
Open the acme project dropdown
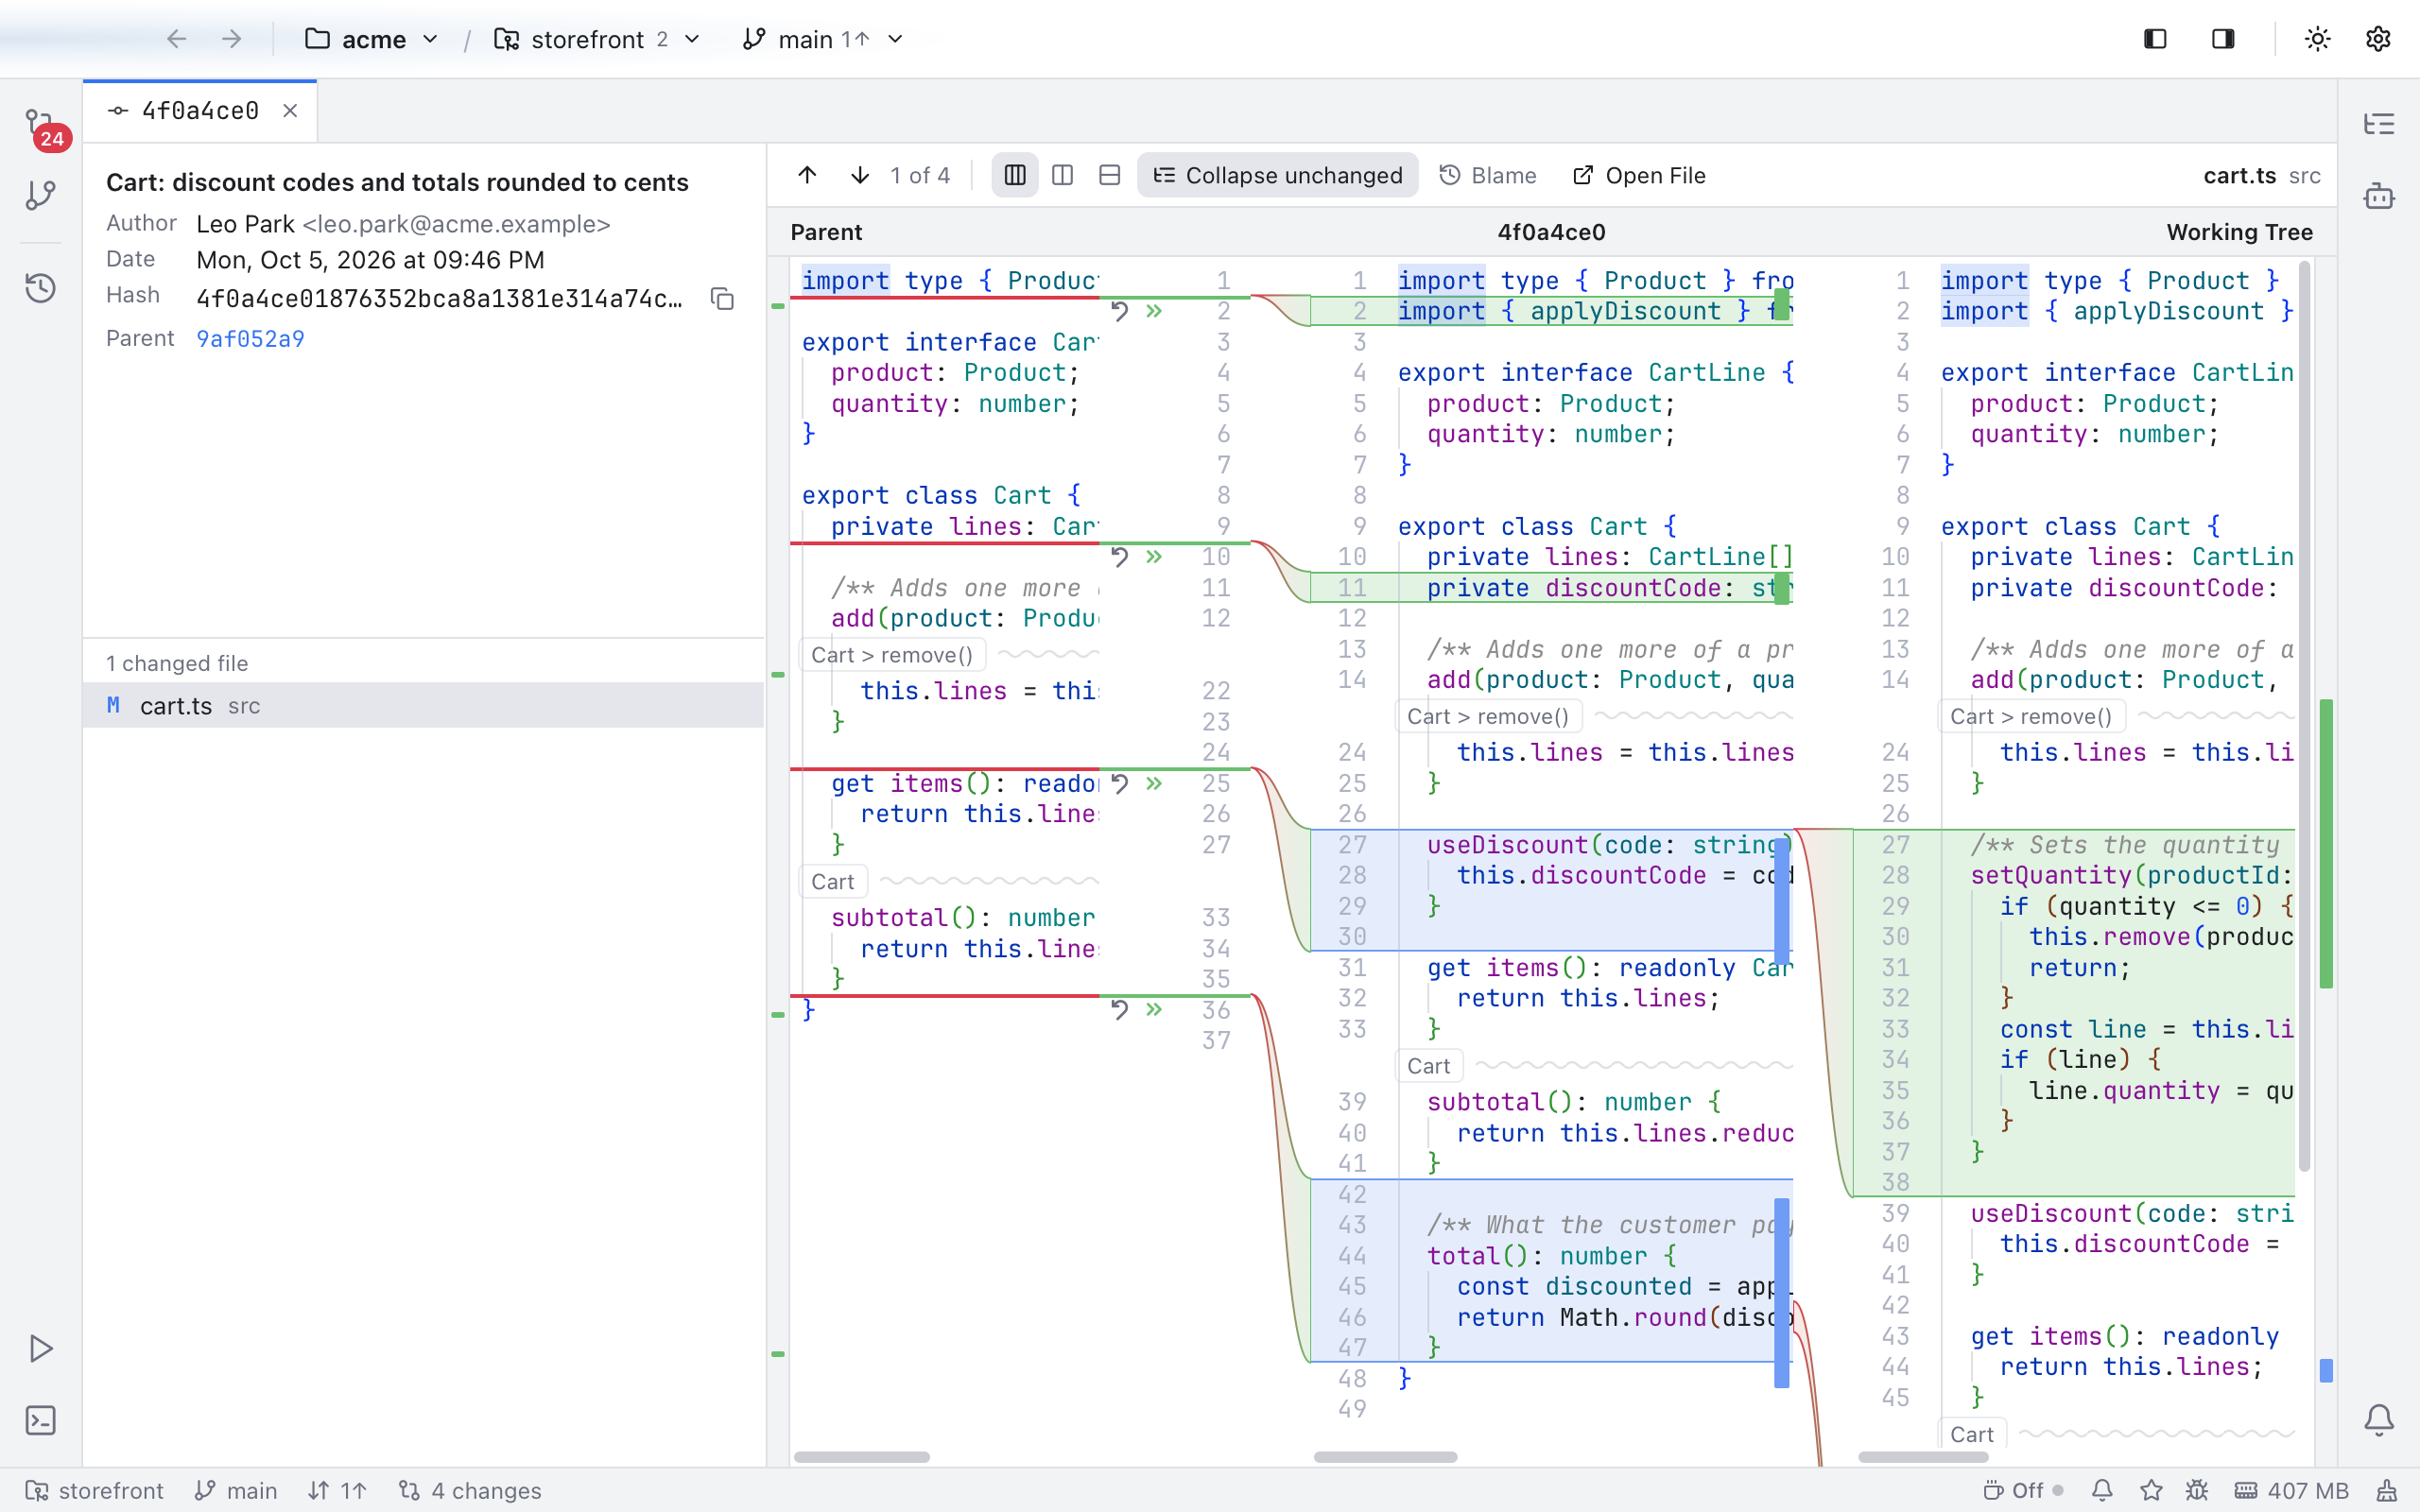tap(372, 39)
